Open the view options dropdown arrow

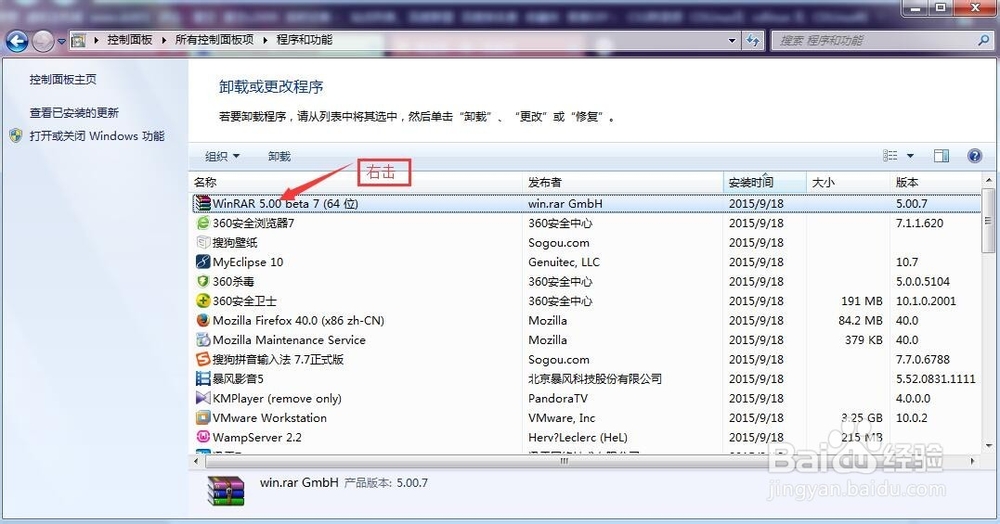click(x=910, y=156)
